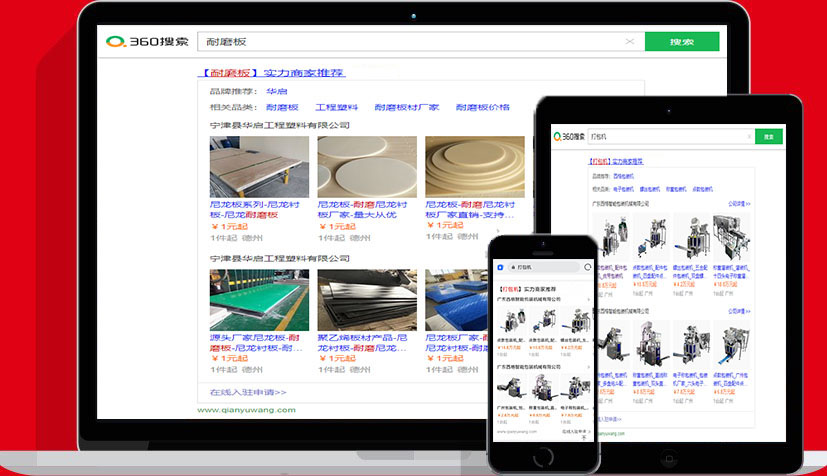Tap the tablet's round home button
Image resolution: width=827 pixels, height=476 pixels.
[x=669, y=458]
